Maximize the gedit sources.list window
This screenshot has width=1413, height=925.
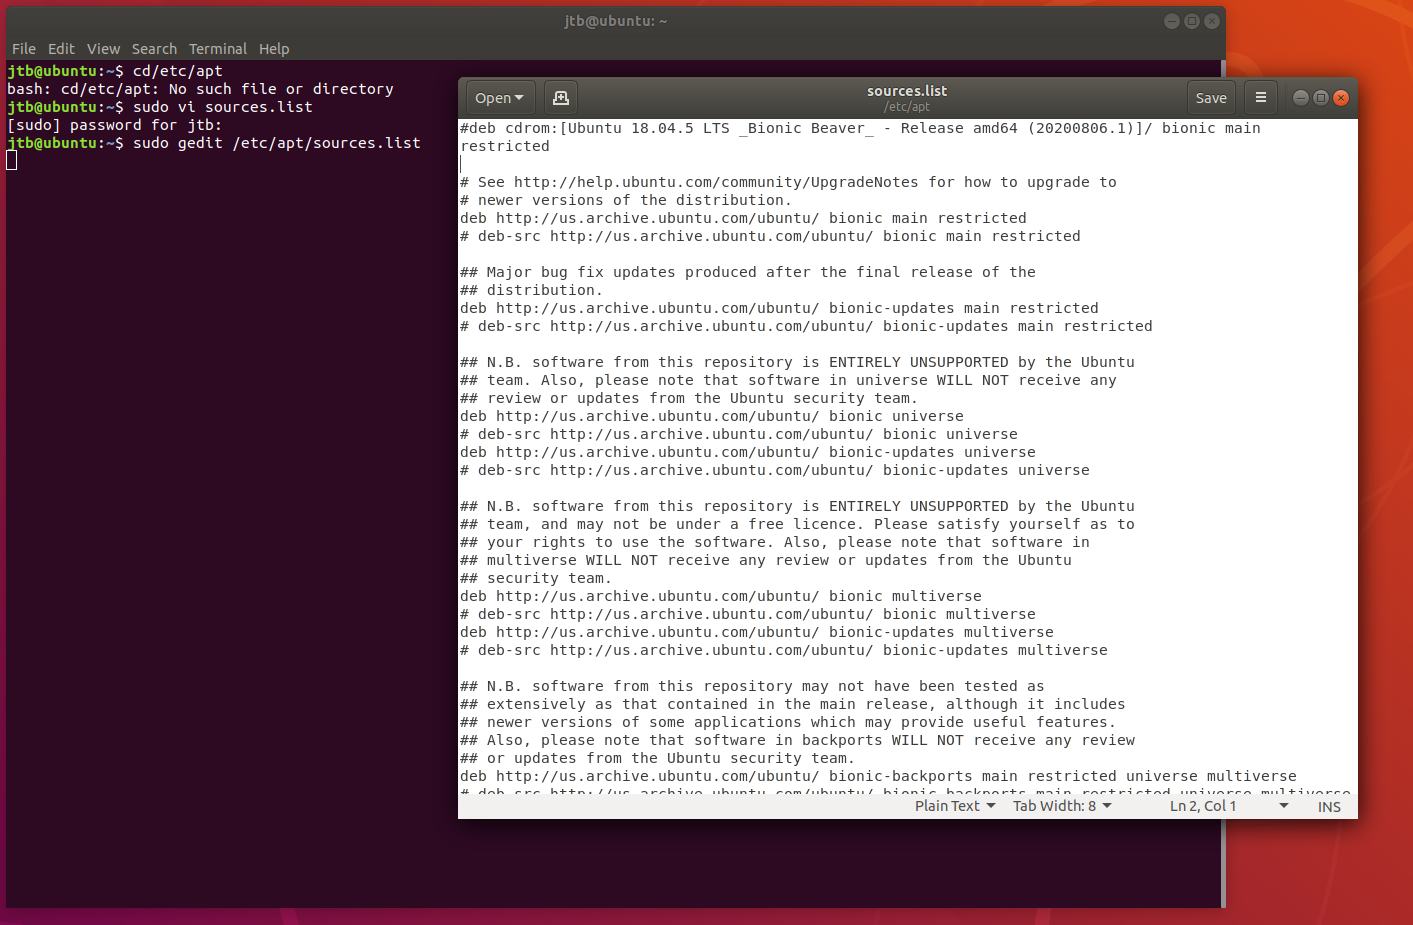(1321, 98)
